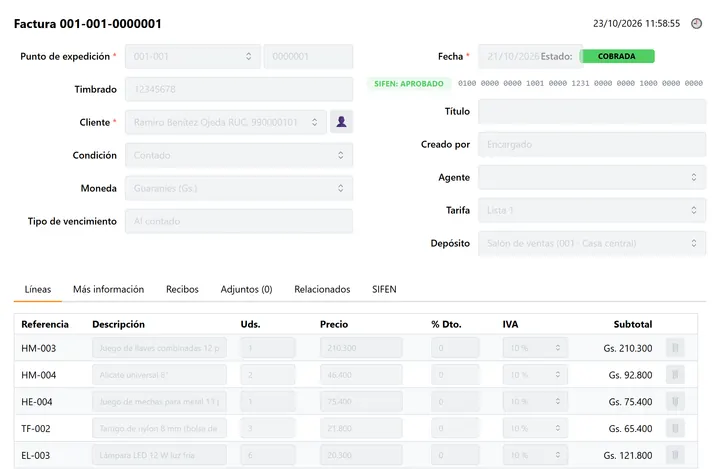Viewport: 720px width, 469px height.
Task: Open the IVA dropdown for HM-004
Action: coord(535,375)
